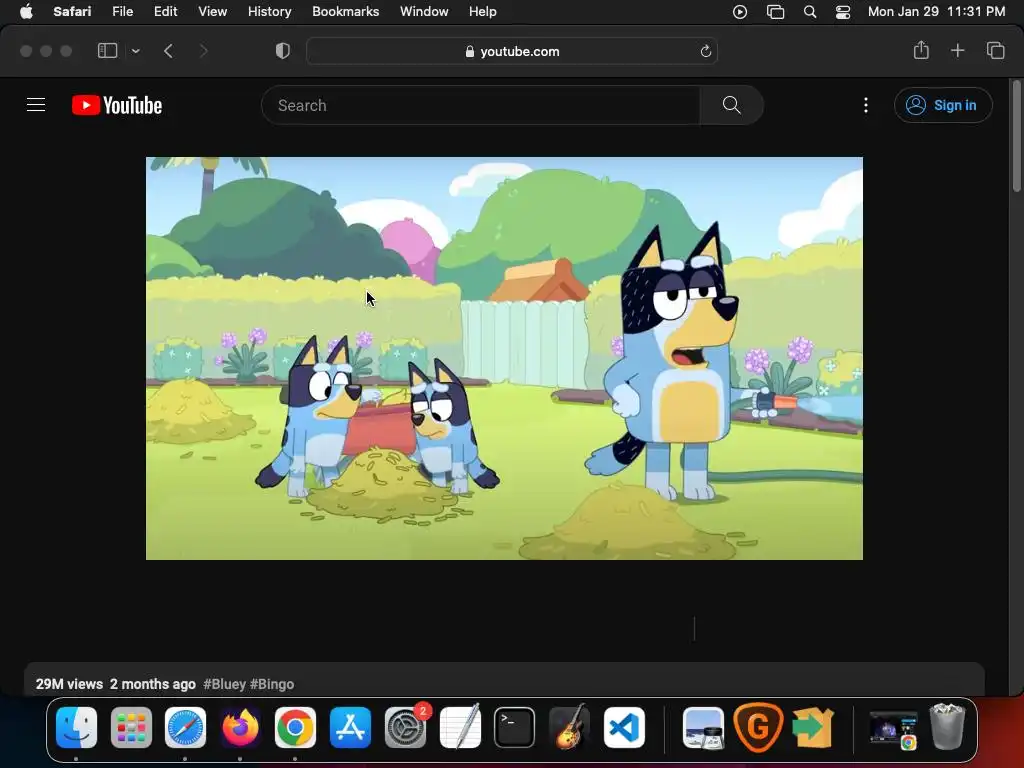Open the View menu

(x=212, y=11)
